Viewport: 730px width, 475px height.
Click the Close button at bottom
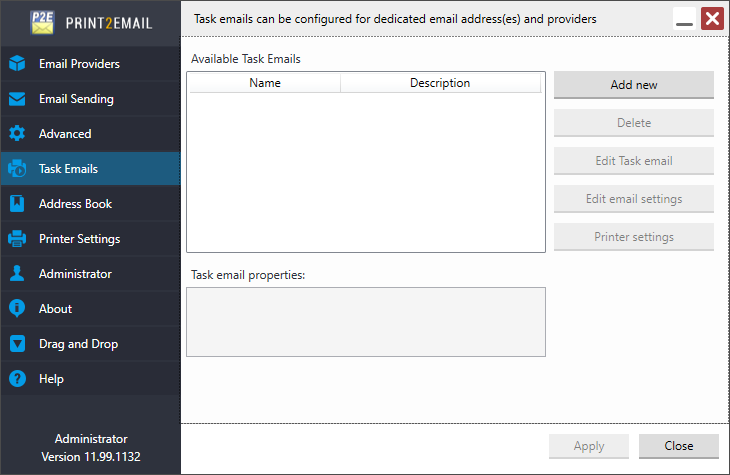point(679,446)
